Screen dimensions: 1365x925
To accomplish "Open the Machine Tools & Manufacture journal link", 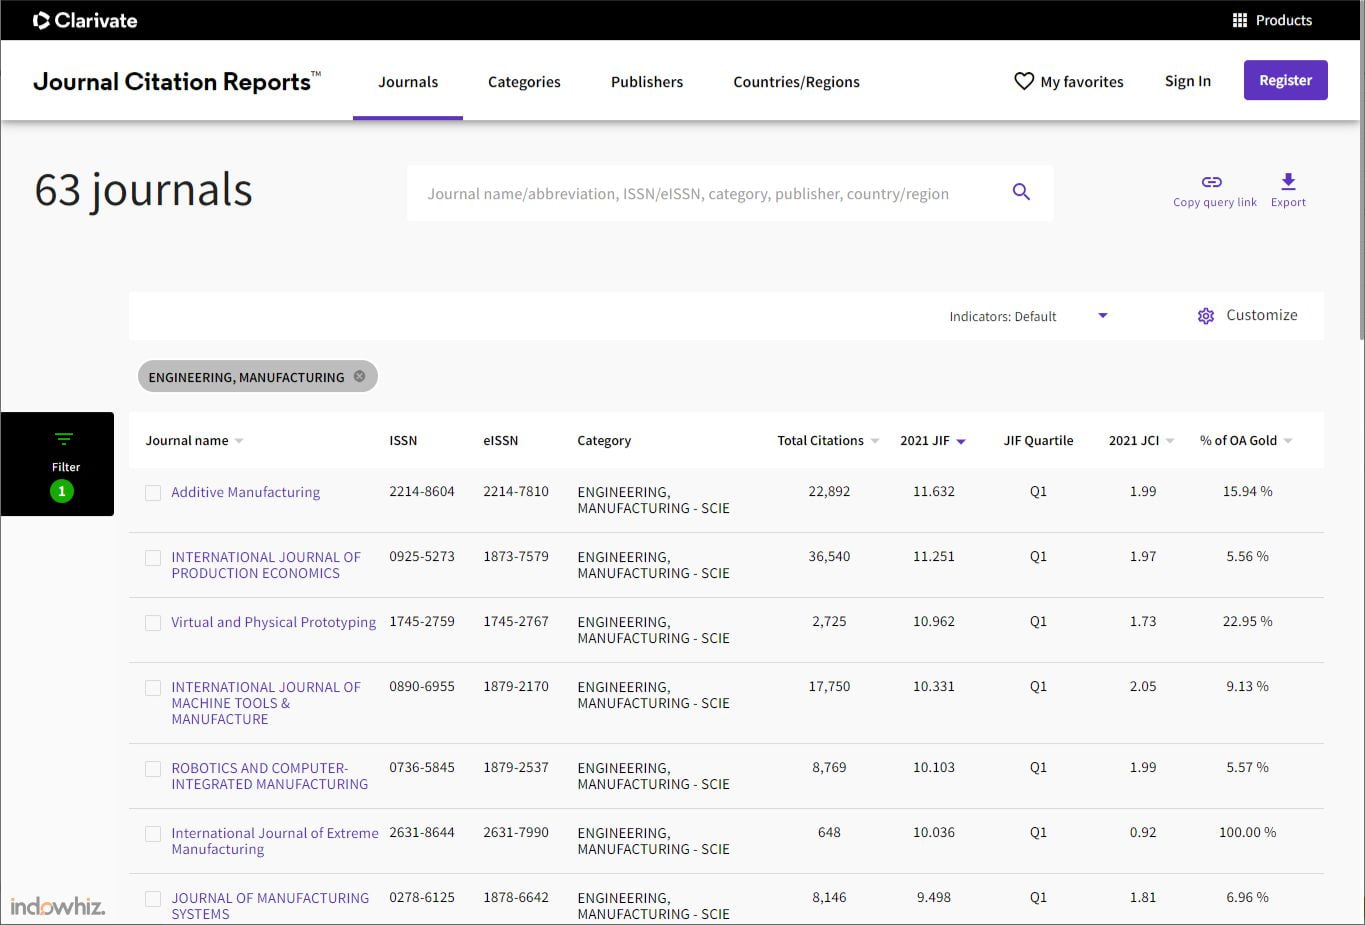I will (266, 703).
